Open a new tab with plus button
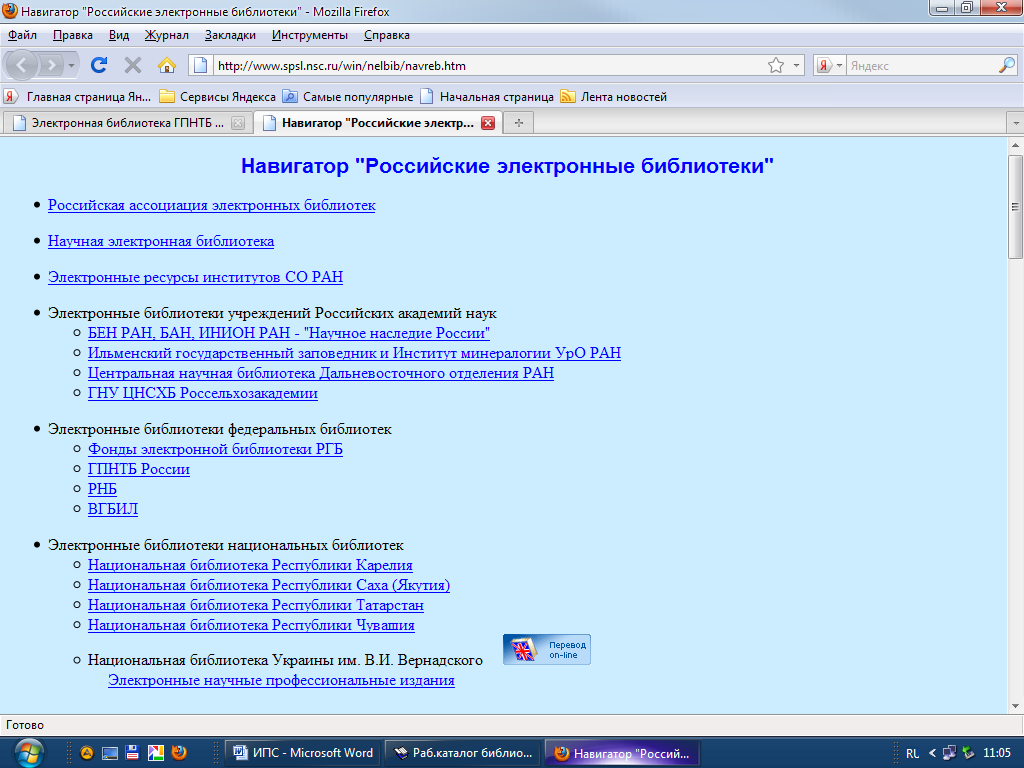Screen dimensions: 1024x768 (x=519, y=123)
